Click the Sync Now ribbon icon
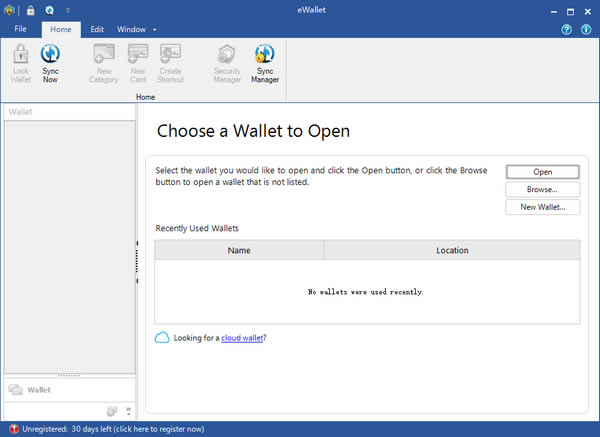Screen dimensions: 600x437 50,63
